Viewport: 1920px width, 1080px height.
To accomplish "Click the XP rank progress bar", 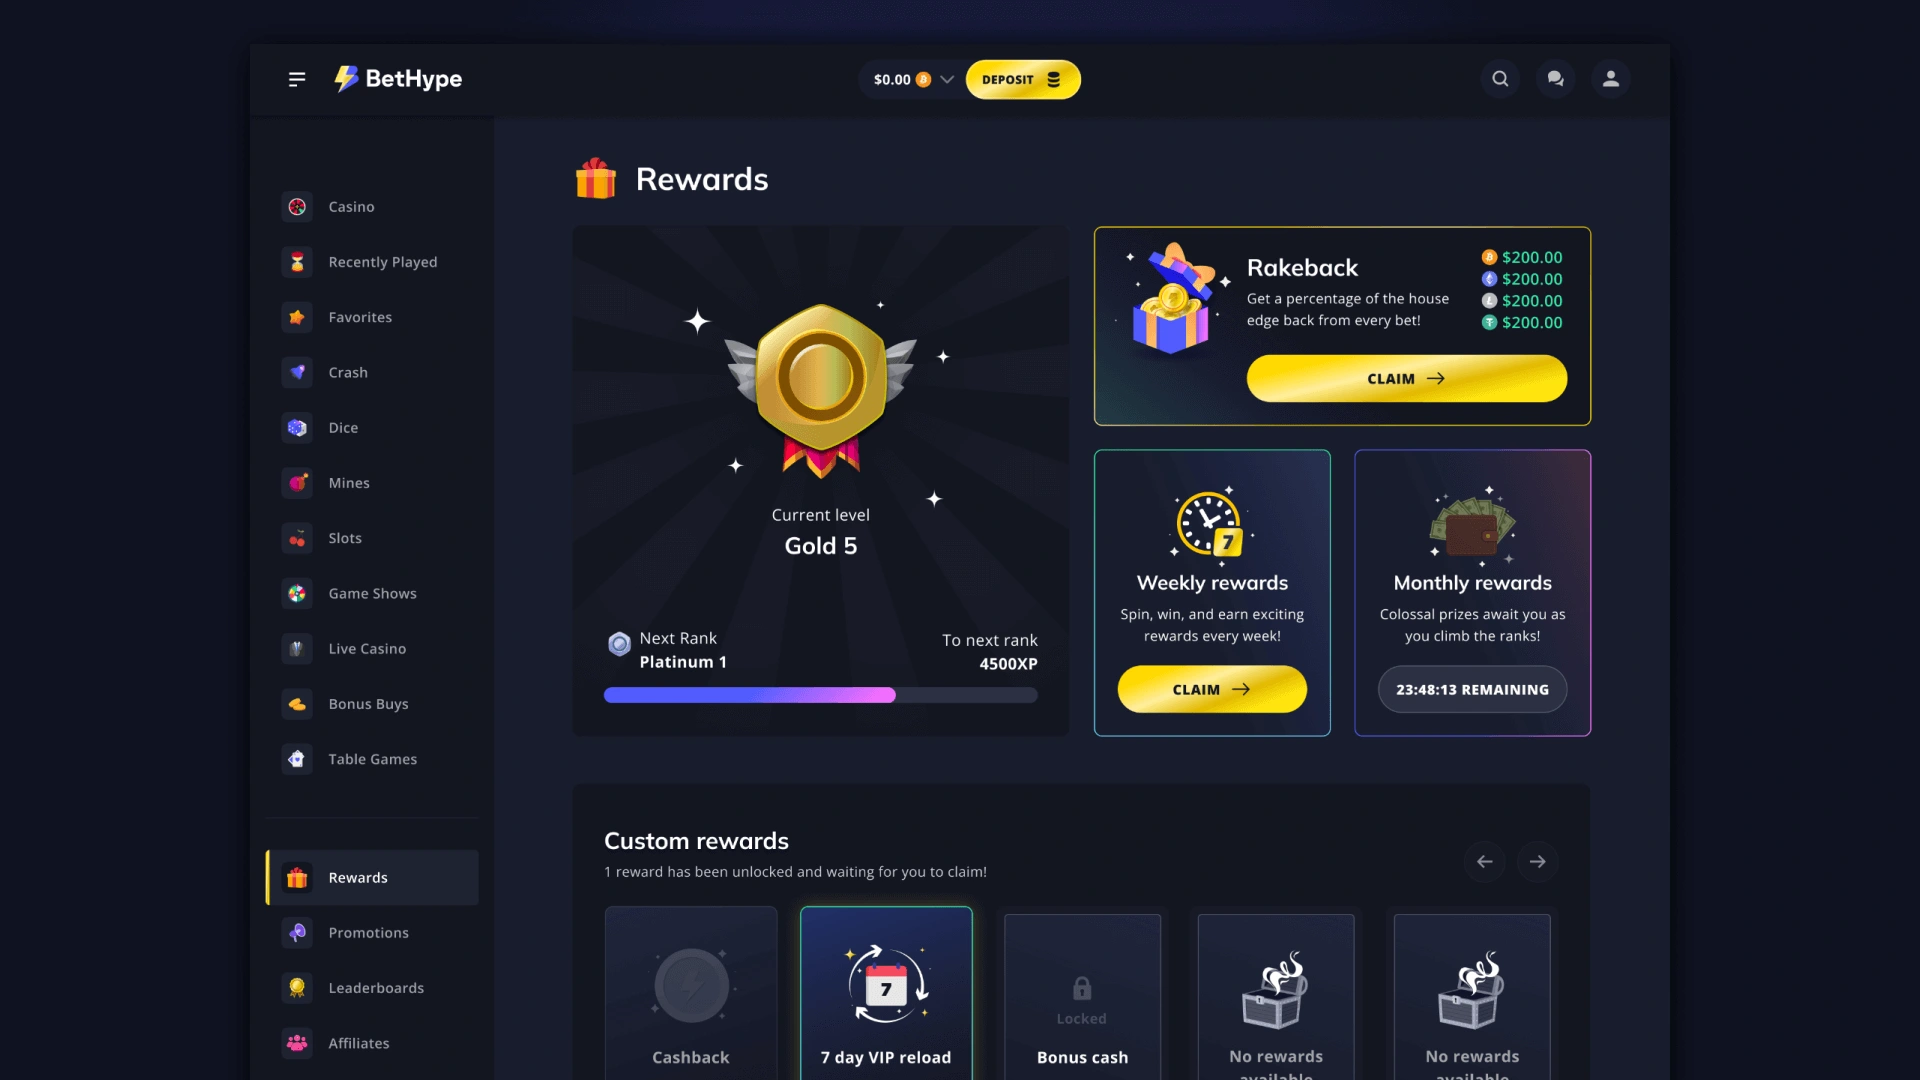I will (x=820, y=695).
